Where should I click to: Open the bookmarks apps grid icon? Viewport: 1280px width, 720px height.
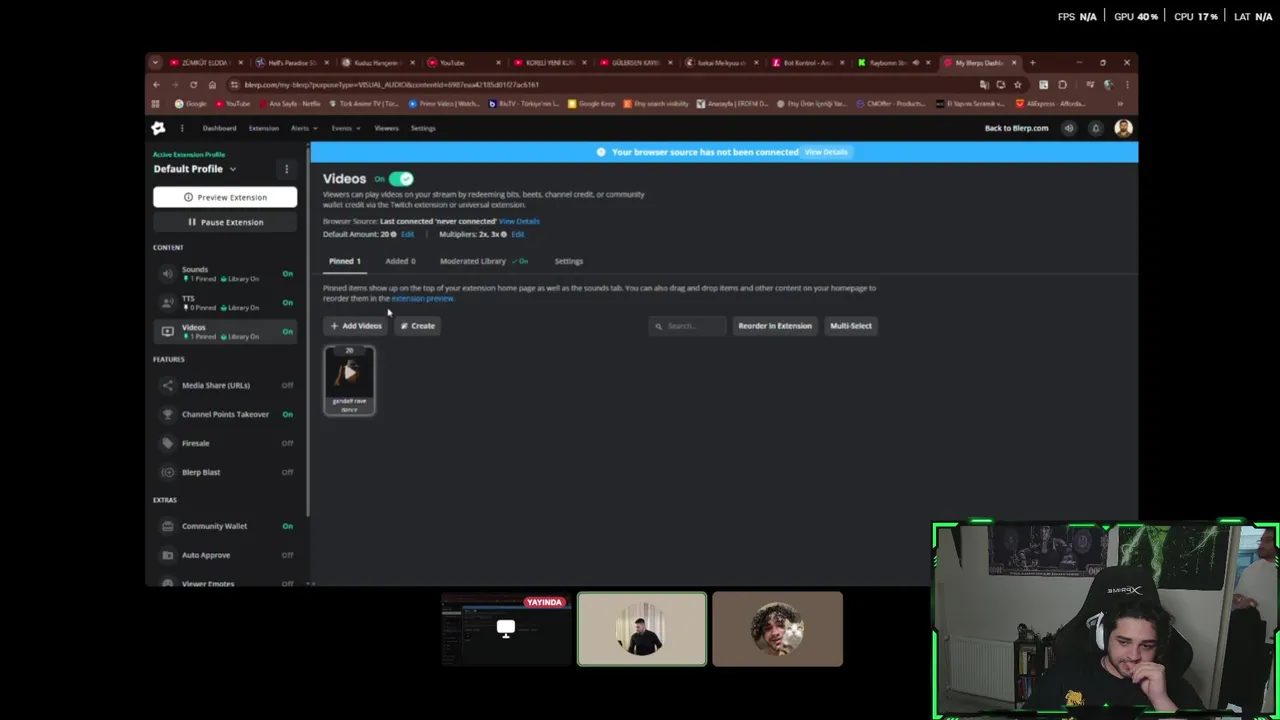pyautogui.click(x=155, y=104)
